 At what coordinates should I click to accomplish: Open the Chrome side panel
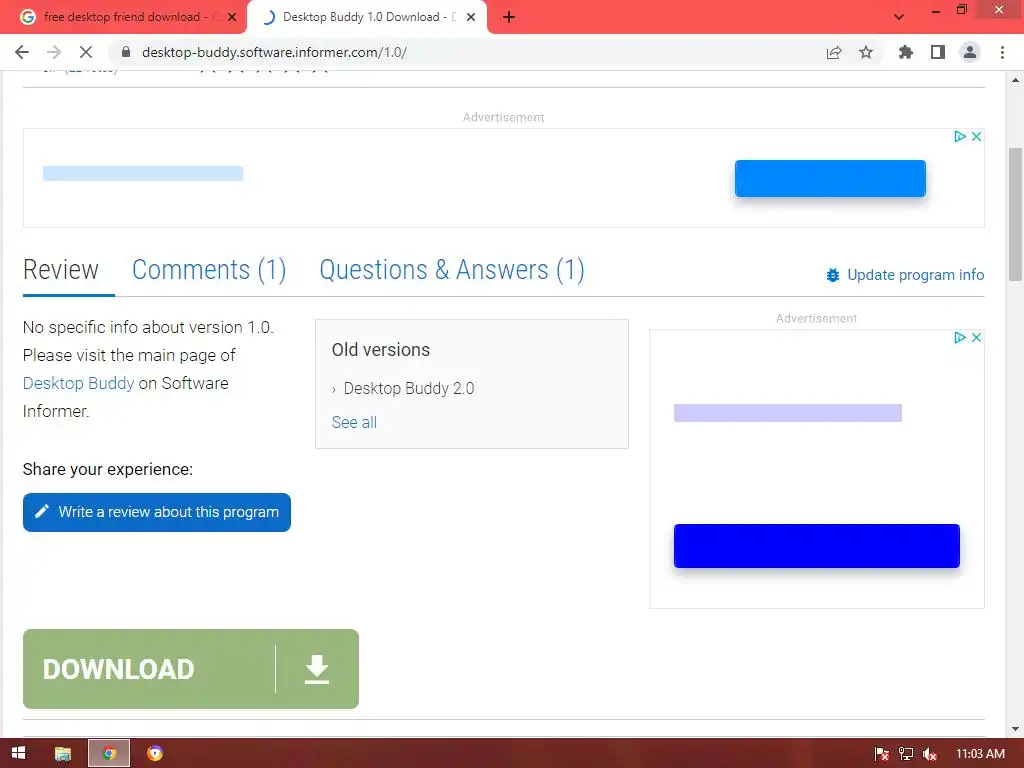tap(938, 52)
